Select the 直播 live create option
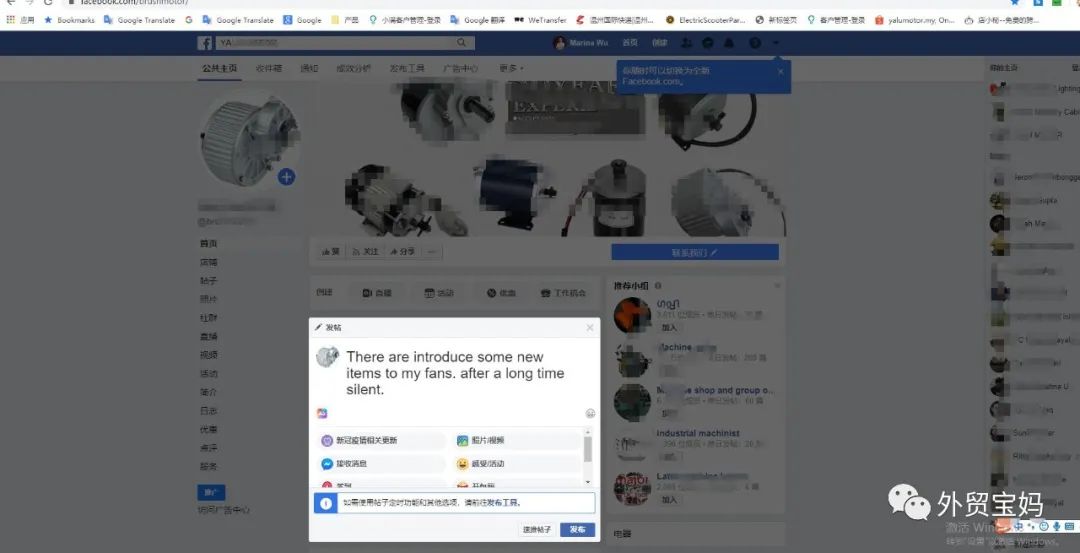The width and height of the screenshot is (1080, 553). point(377,293)
